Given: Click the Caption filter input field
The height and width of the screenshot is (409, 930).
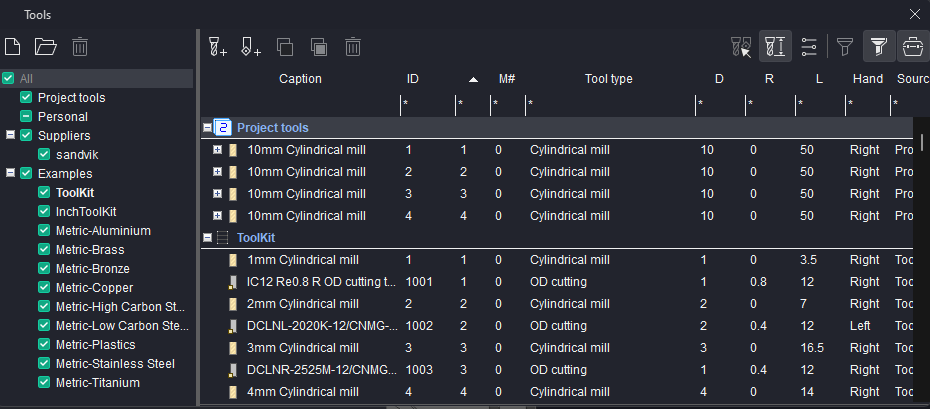Looking at the screenshot, I should click(300, 103).
